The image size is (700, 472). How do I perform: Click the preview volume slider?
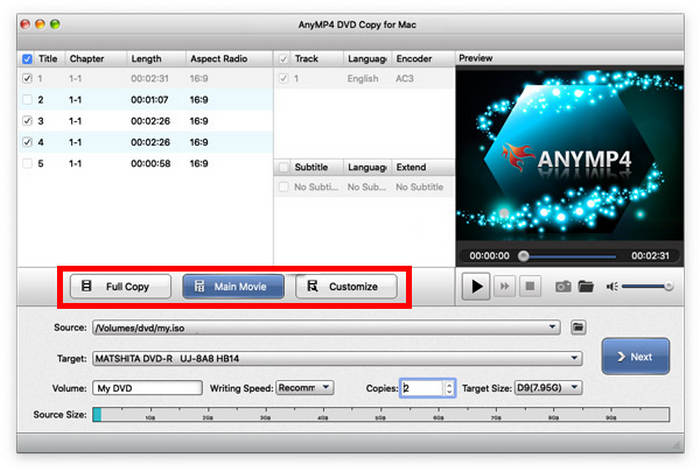pyautogui.click(x=650, y=287)
